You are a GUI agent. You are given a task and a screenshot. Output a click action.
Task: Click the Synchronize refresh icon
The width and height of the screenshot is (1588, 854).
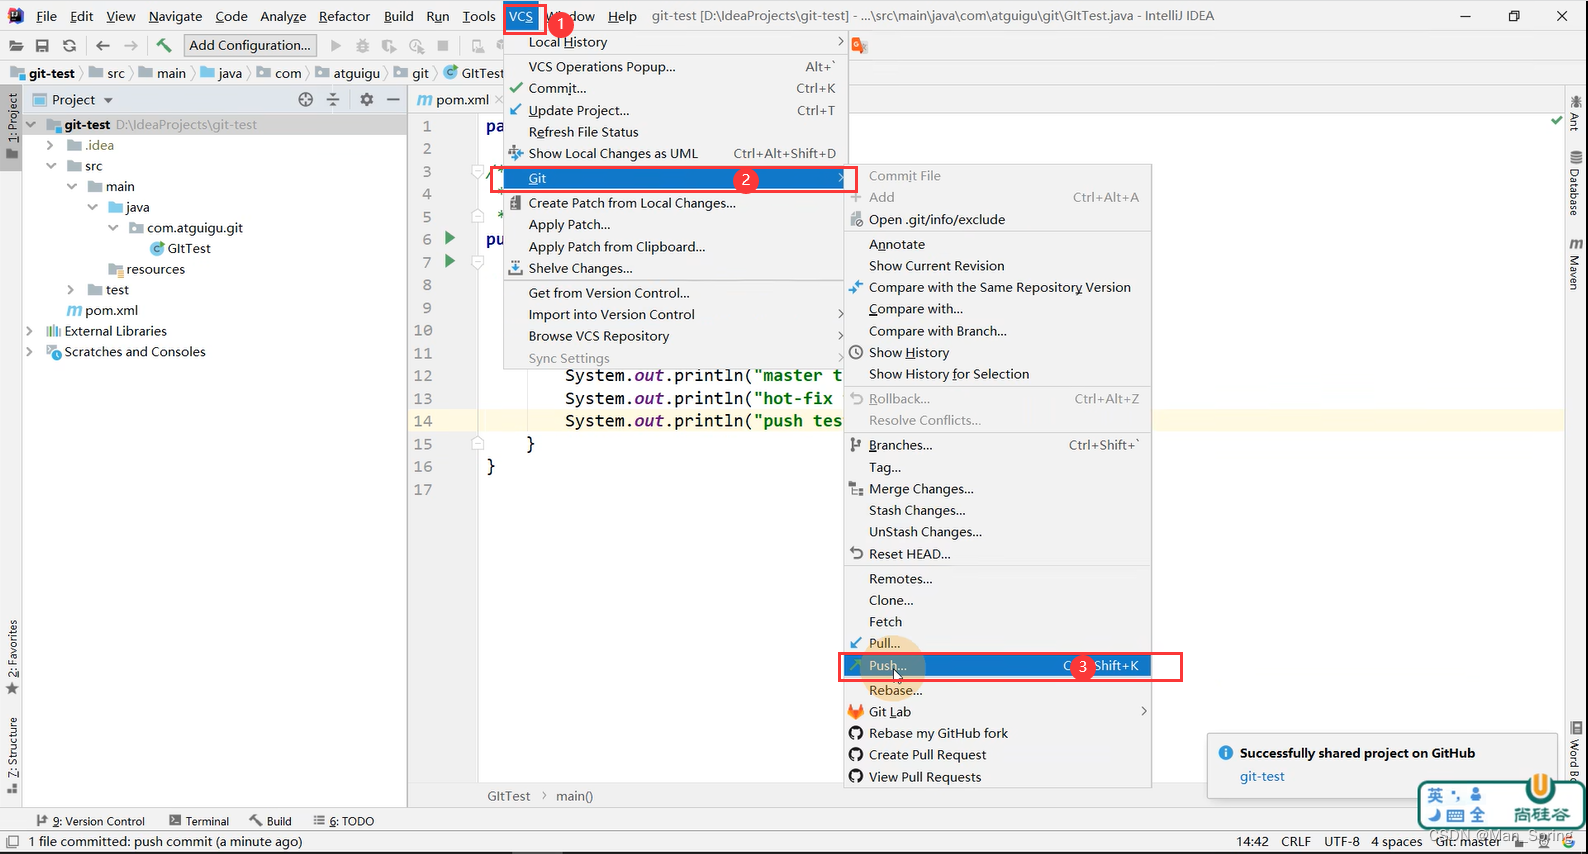(69, 45)
